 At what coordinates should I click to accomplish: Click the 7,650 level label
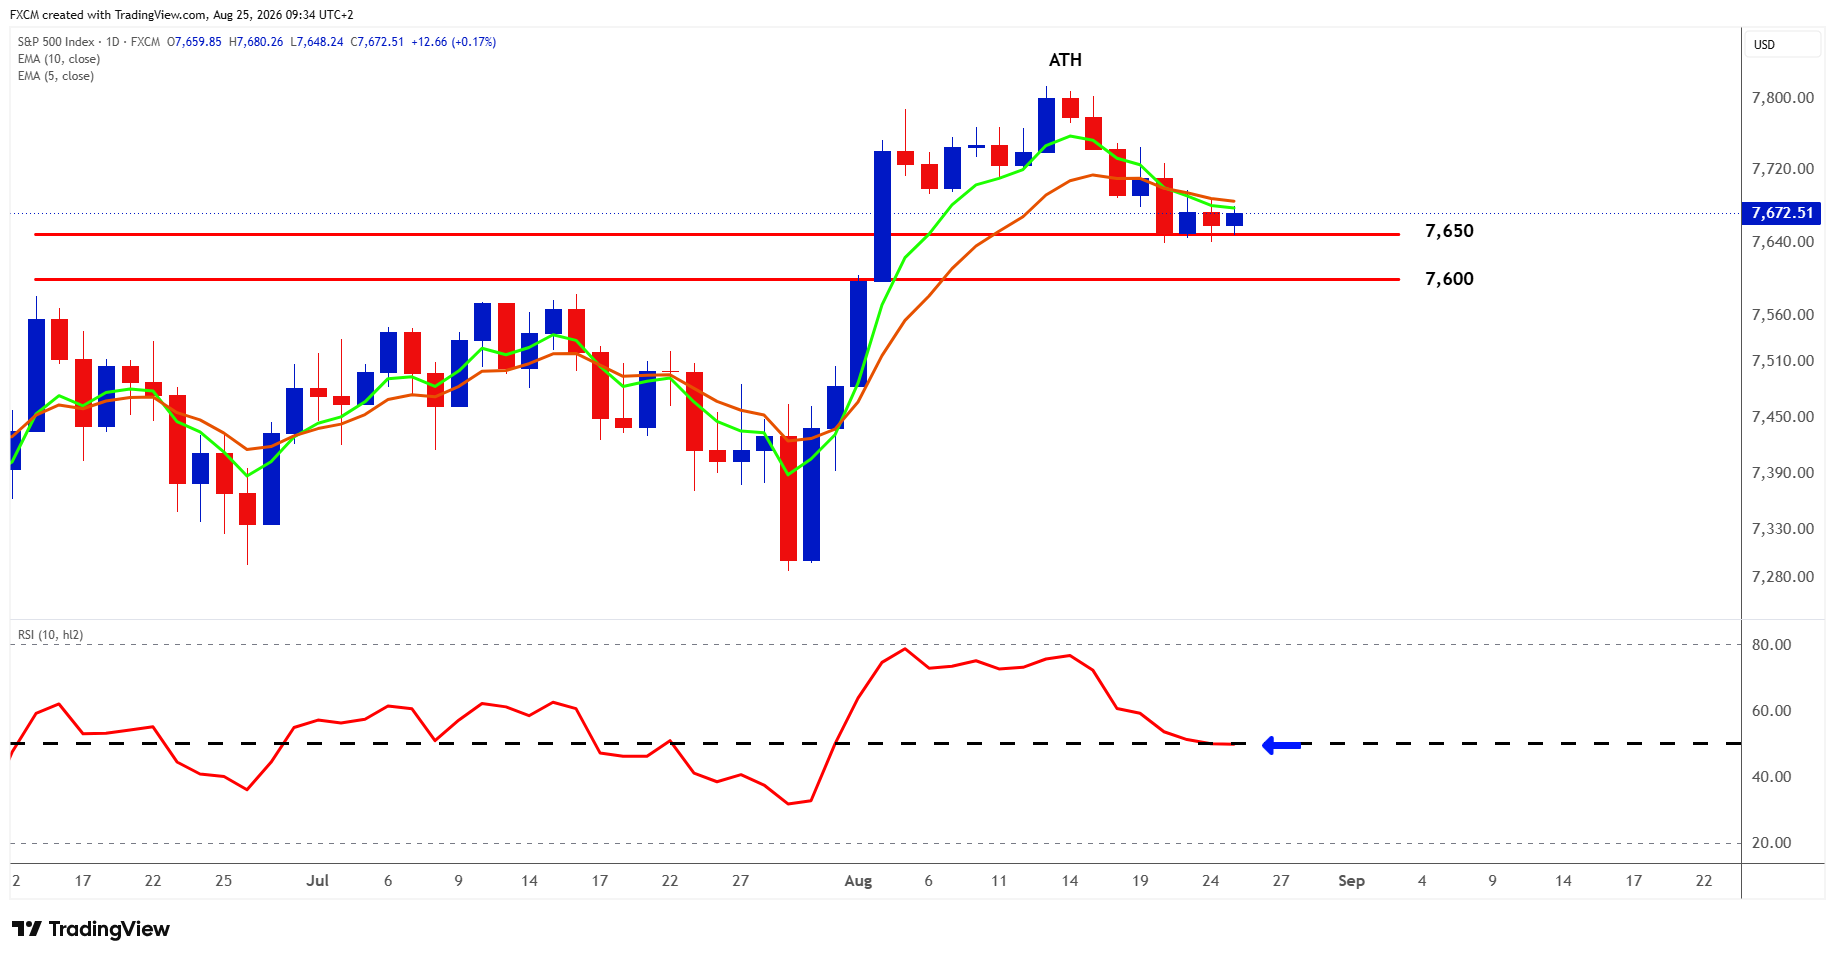click(x=1449, y=231)
